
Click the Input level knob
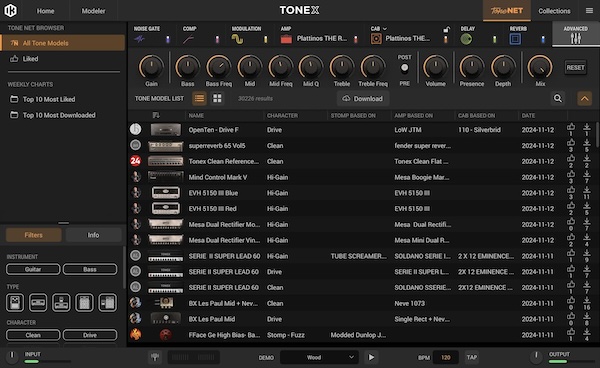[11, 356]
